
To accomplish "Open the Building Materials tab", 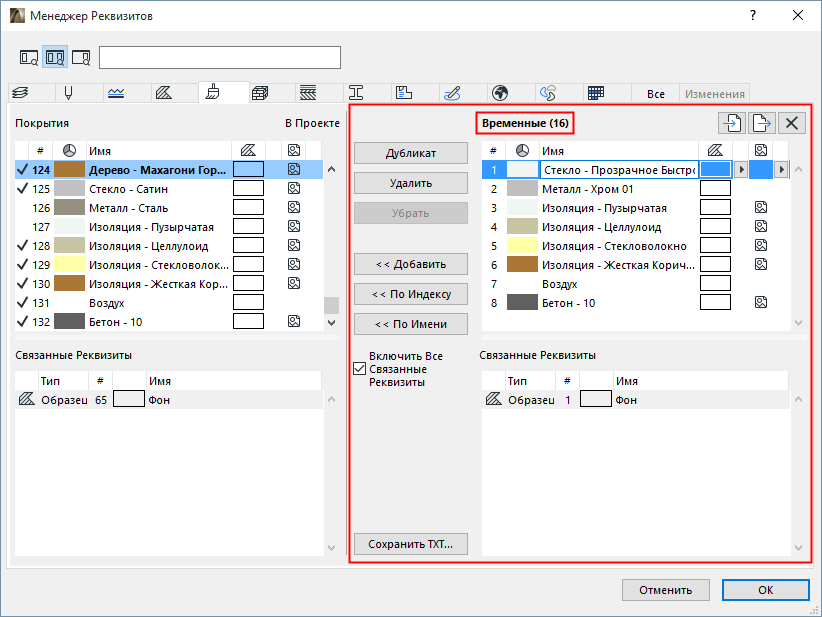I will pyautogui.click(x=259, y=93).
